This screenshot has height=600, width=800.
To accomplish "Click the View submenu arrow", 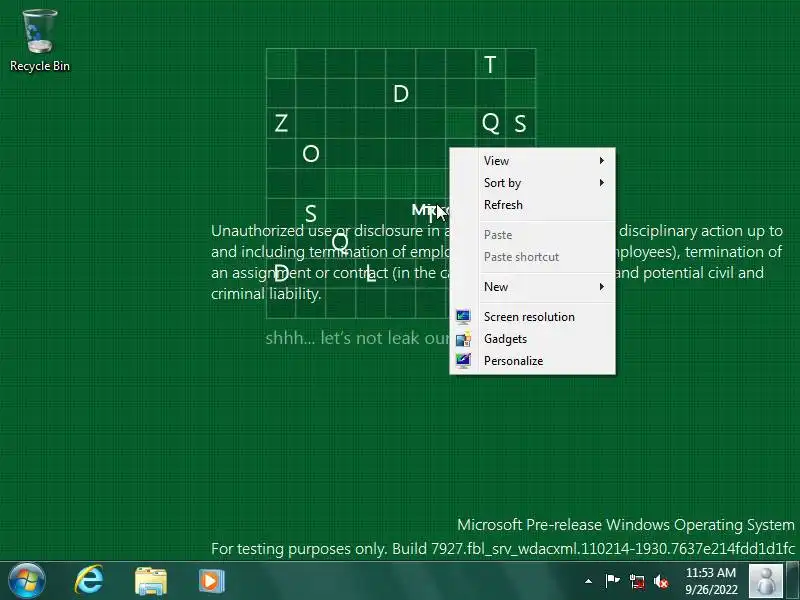I will tap(602, 161).
